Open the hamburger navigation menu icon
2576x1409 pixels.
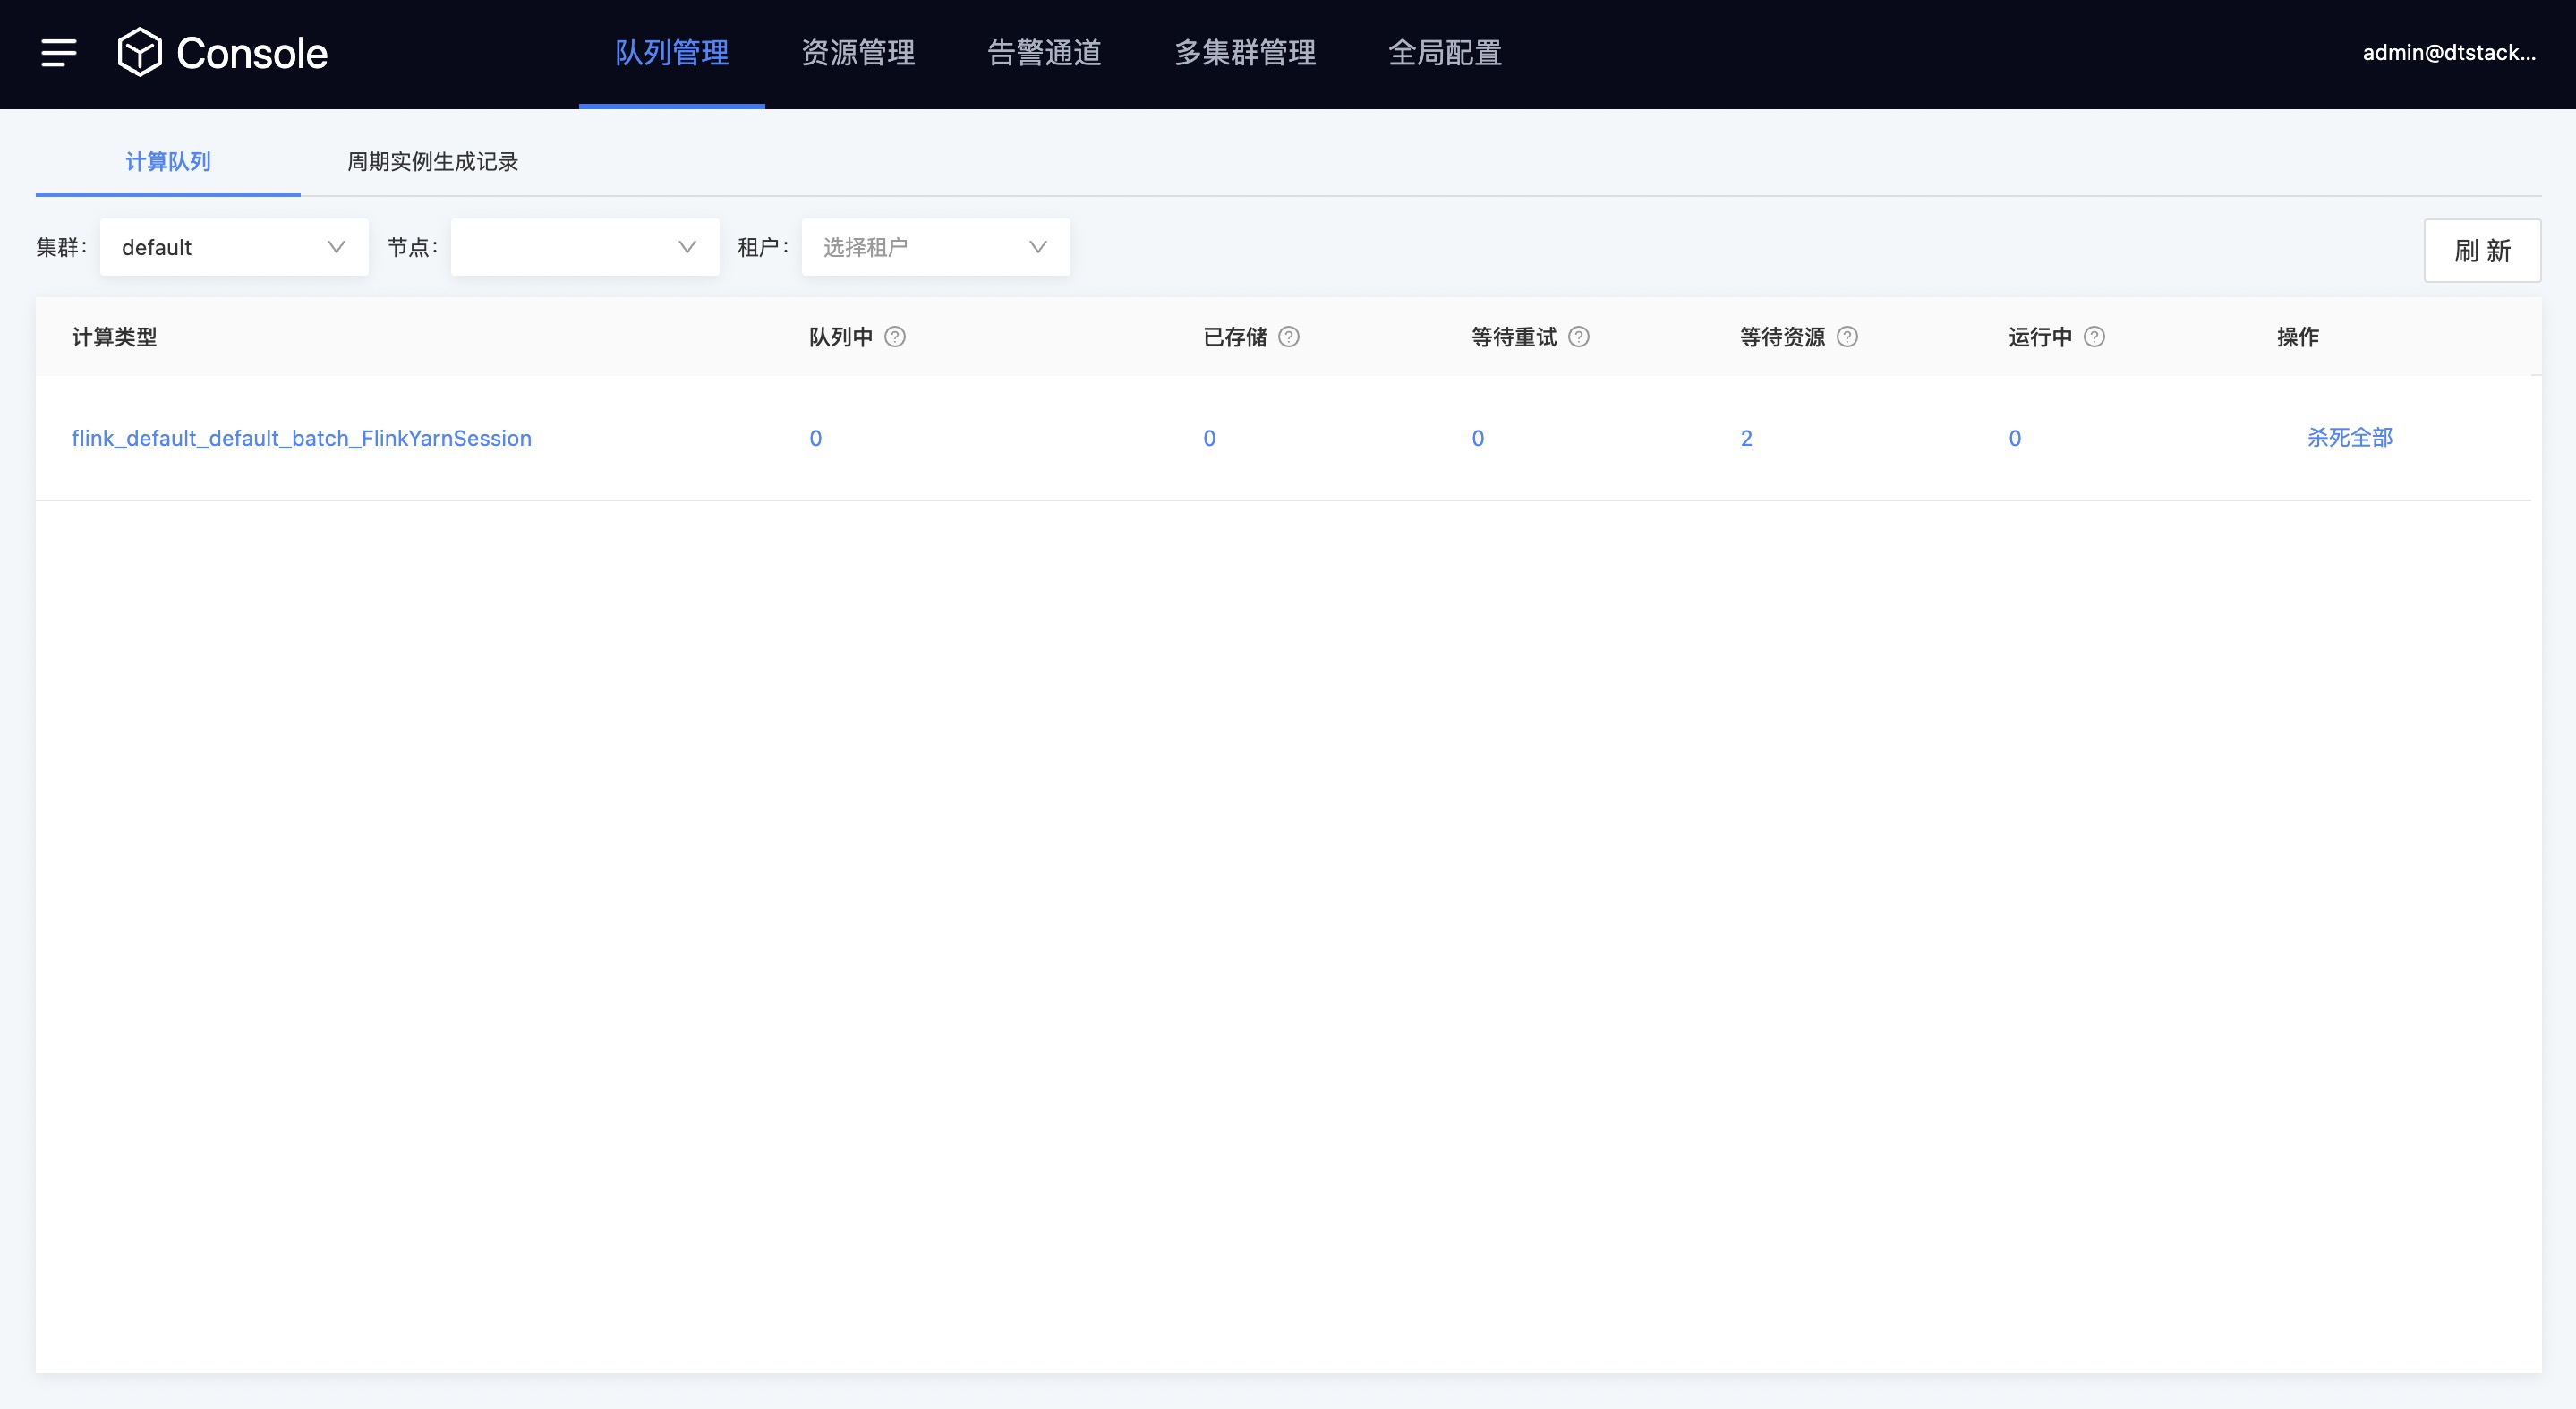(59, 53)
